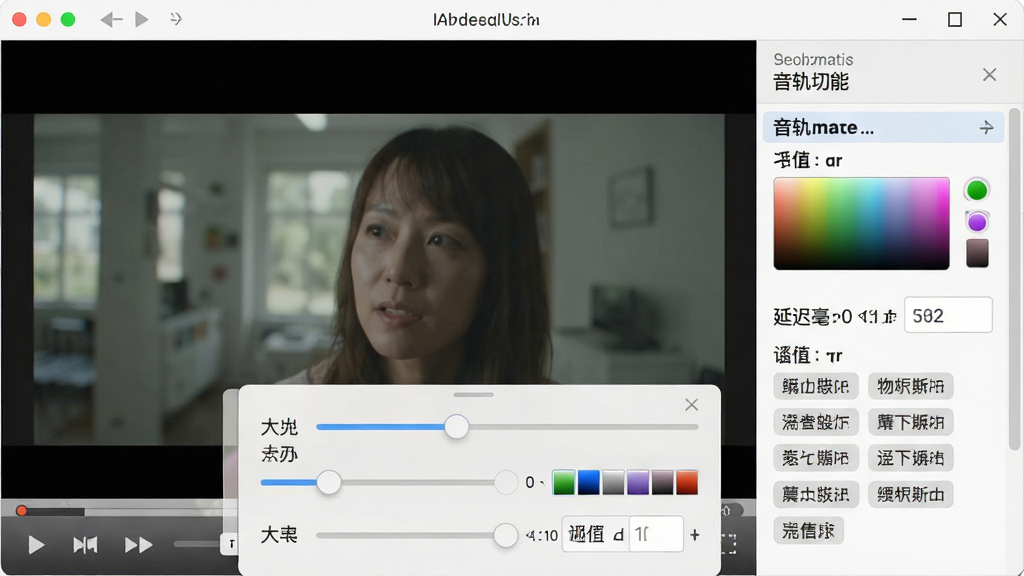Expand the 音轨mate row arrow
1024x576 pixels.
click(986, 127)
